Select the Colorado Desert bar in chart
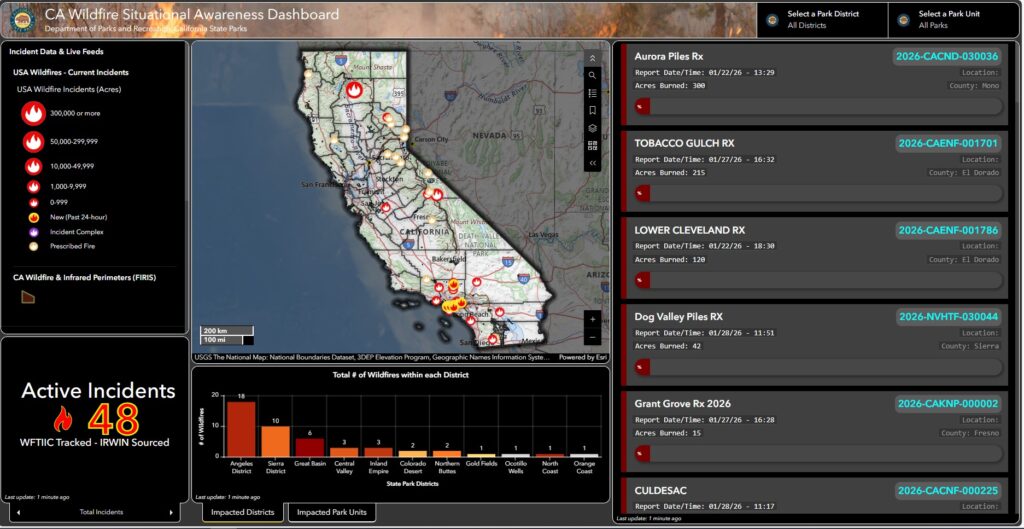 pyautogui.click(x=412, y=454)
